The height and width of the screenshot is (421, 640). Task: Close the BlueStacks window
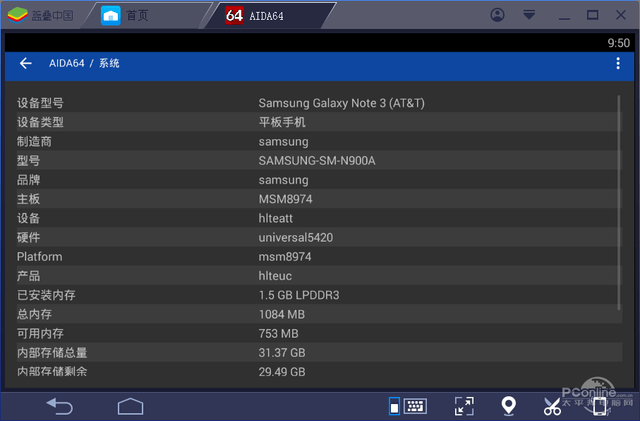[621, 15]
